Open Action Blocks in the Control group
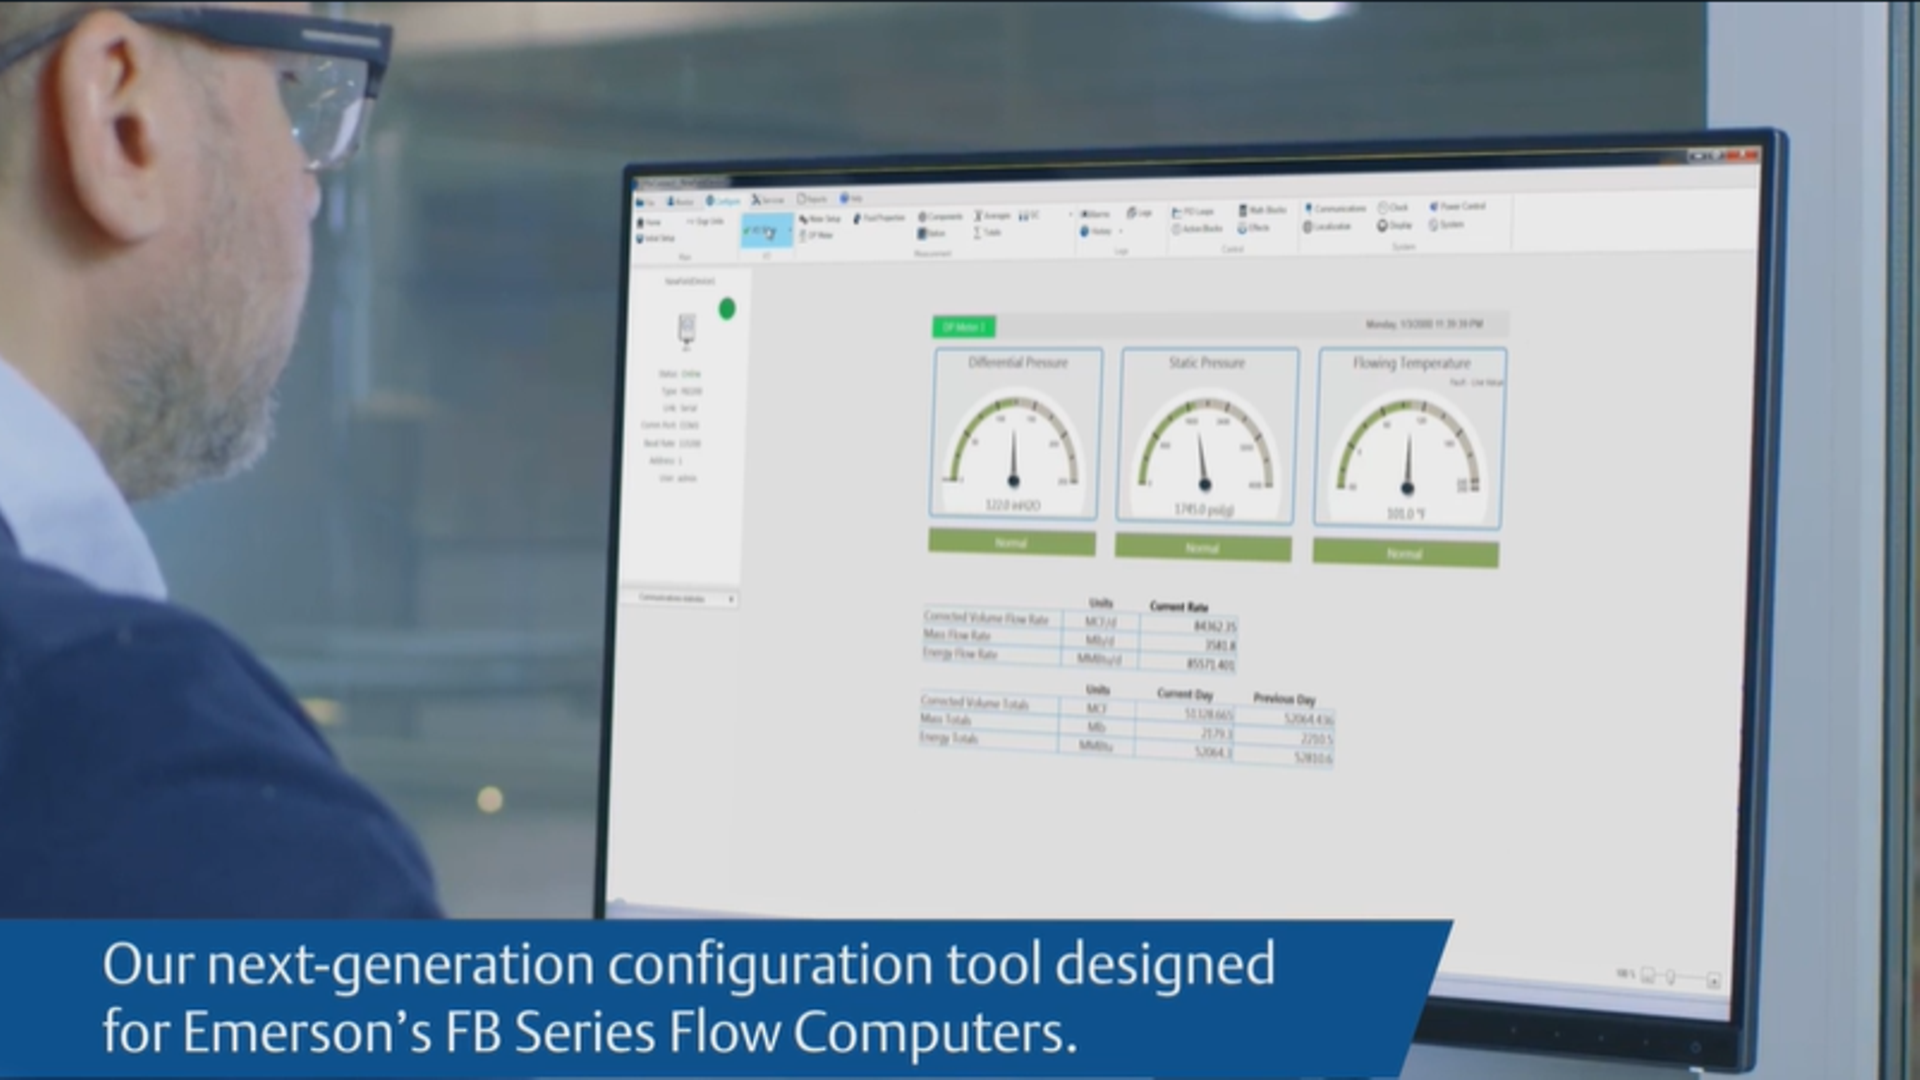1920x1080 pixels. coord(1198,228)
